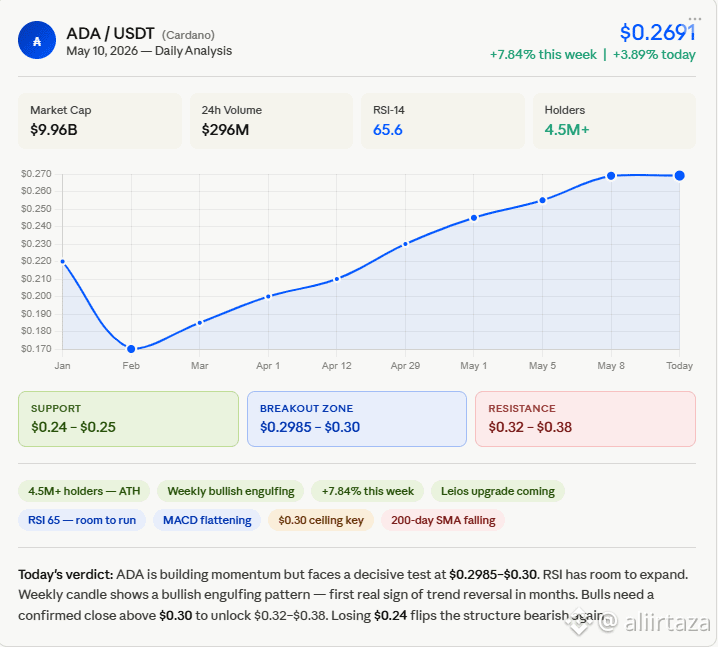Click the May 1 data point on chart

coord(474,218)
